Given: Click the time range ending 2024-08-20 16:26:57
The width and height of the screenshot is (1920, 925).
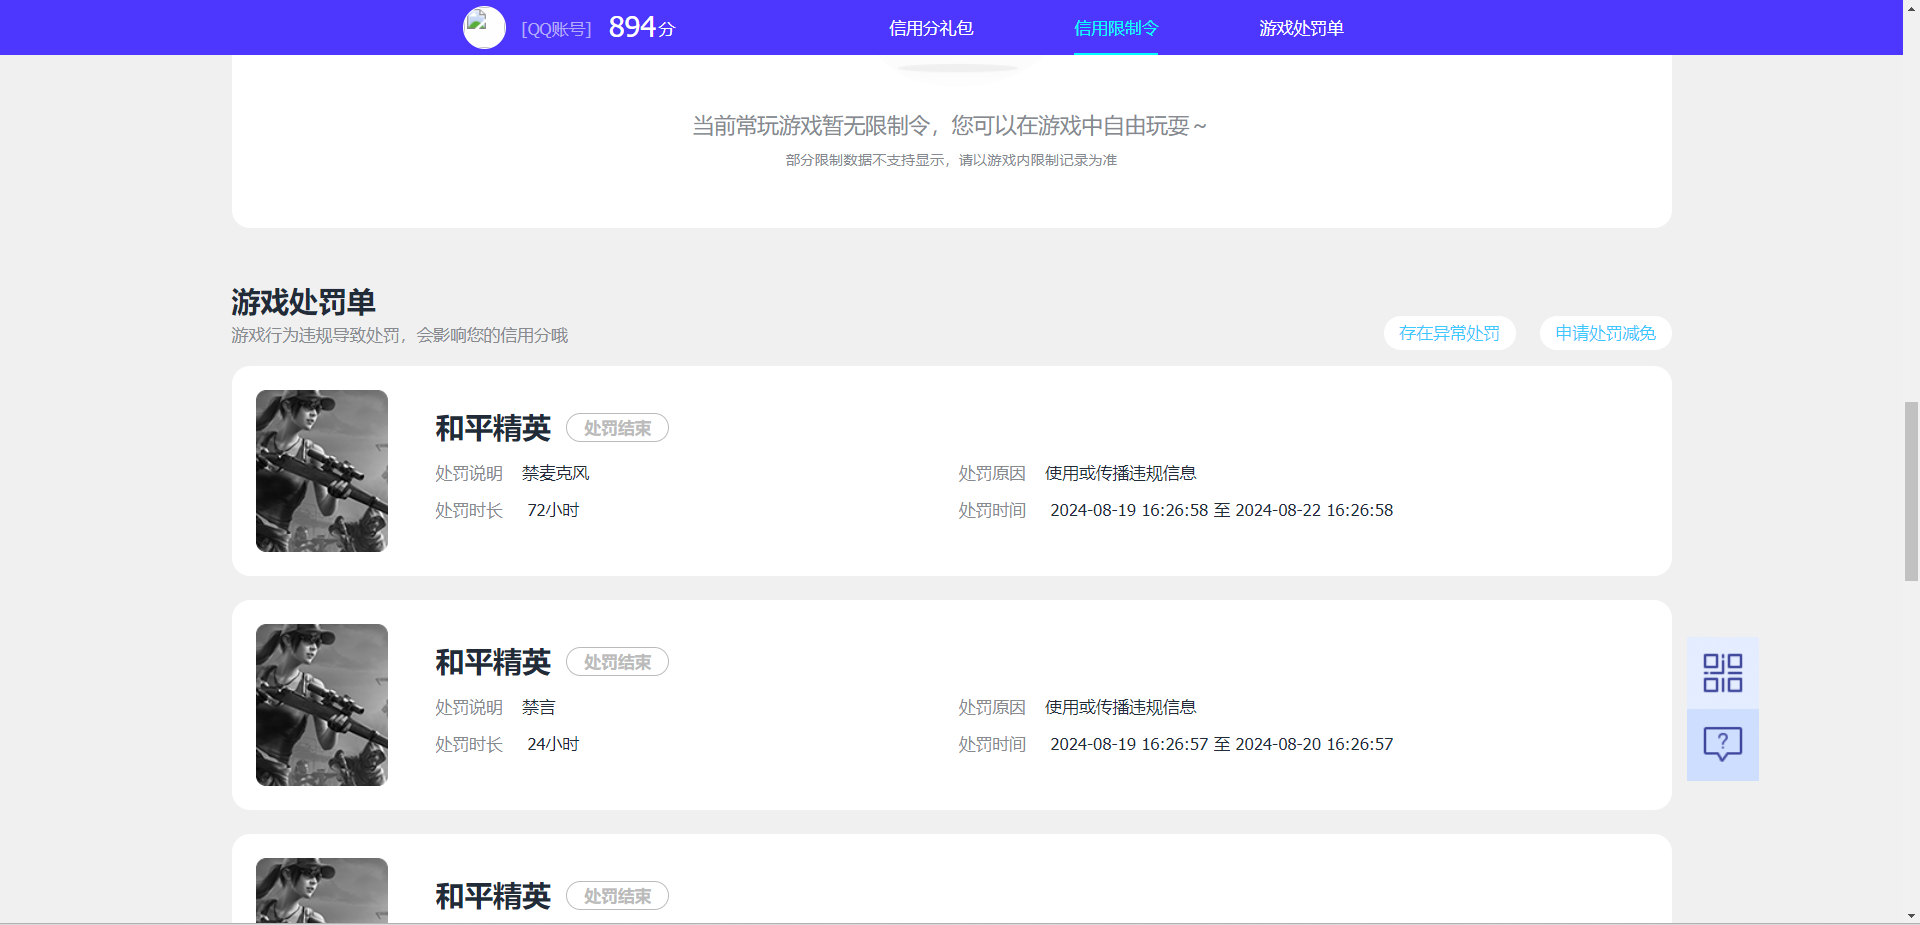Looking at the screenshot, I should 1221,744.
